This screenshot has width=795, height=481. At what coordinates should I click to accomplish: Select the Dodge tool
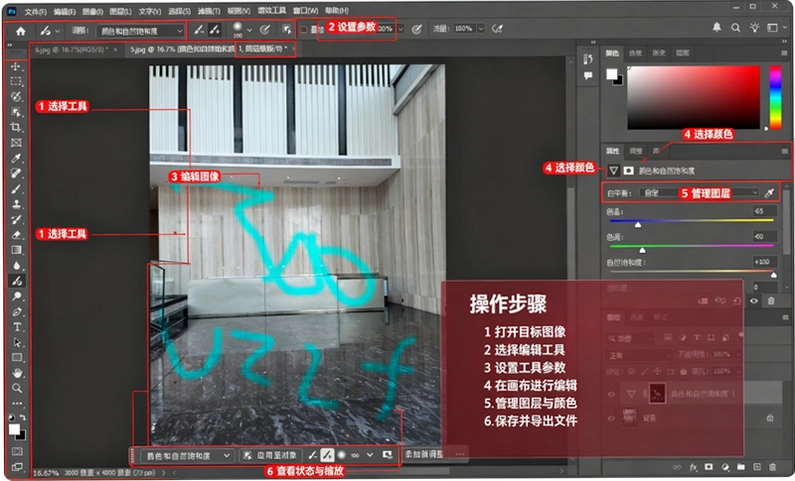point(16,296)
